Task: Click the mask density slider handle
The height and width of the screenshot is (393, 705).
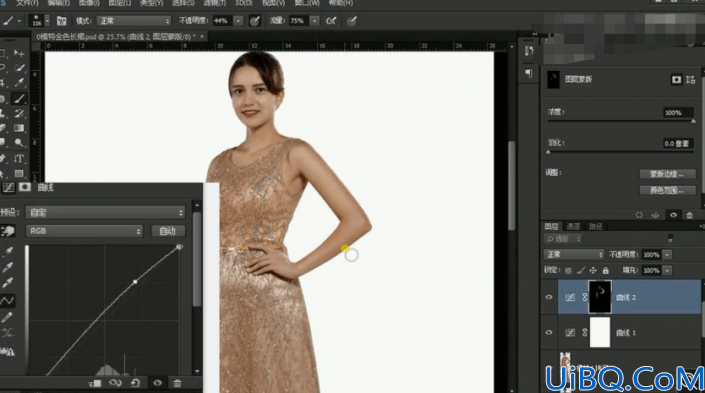Action: pyautogui.click(x=693, y=121)
